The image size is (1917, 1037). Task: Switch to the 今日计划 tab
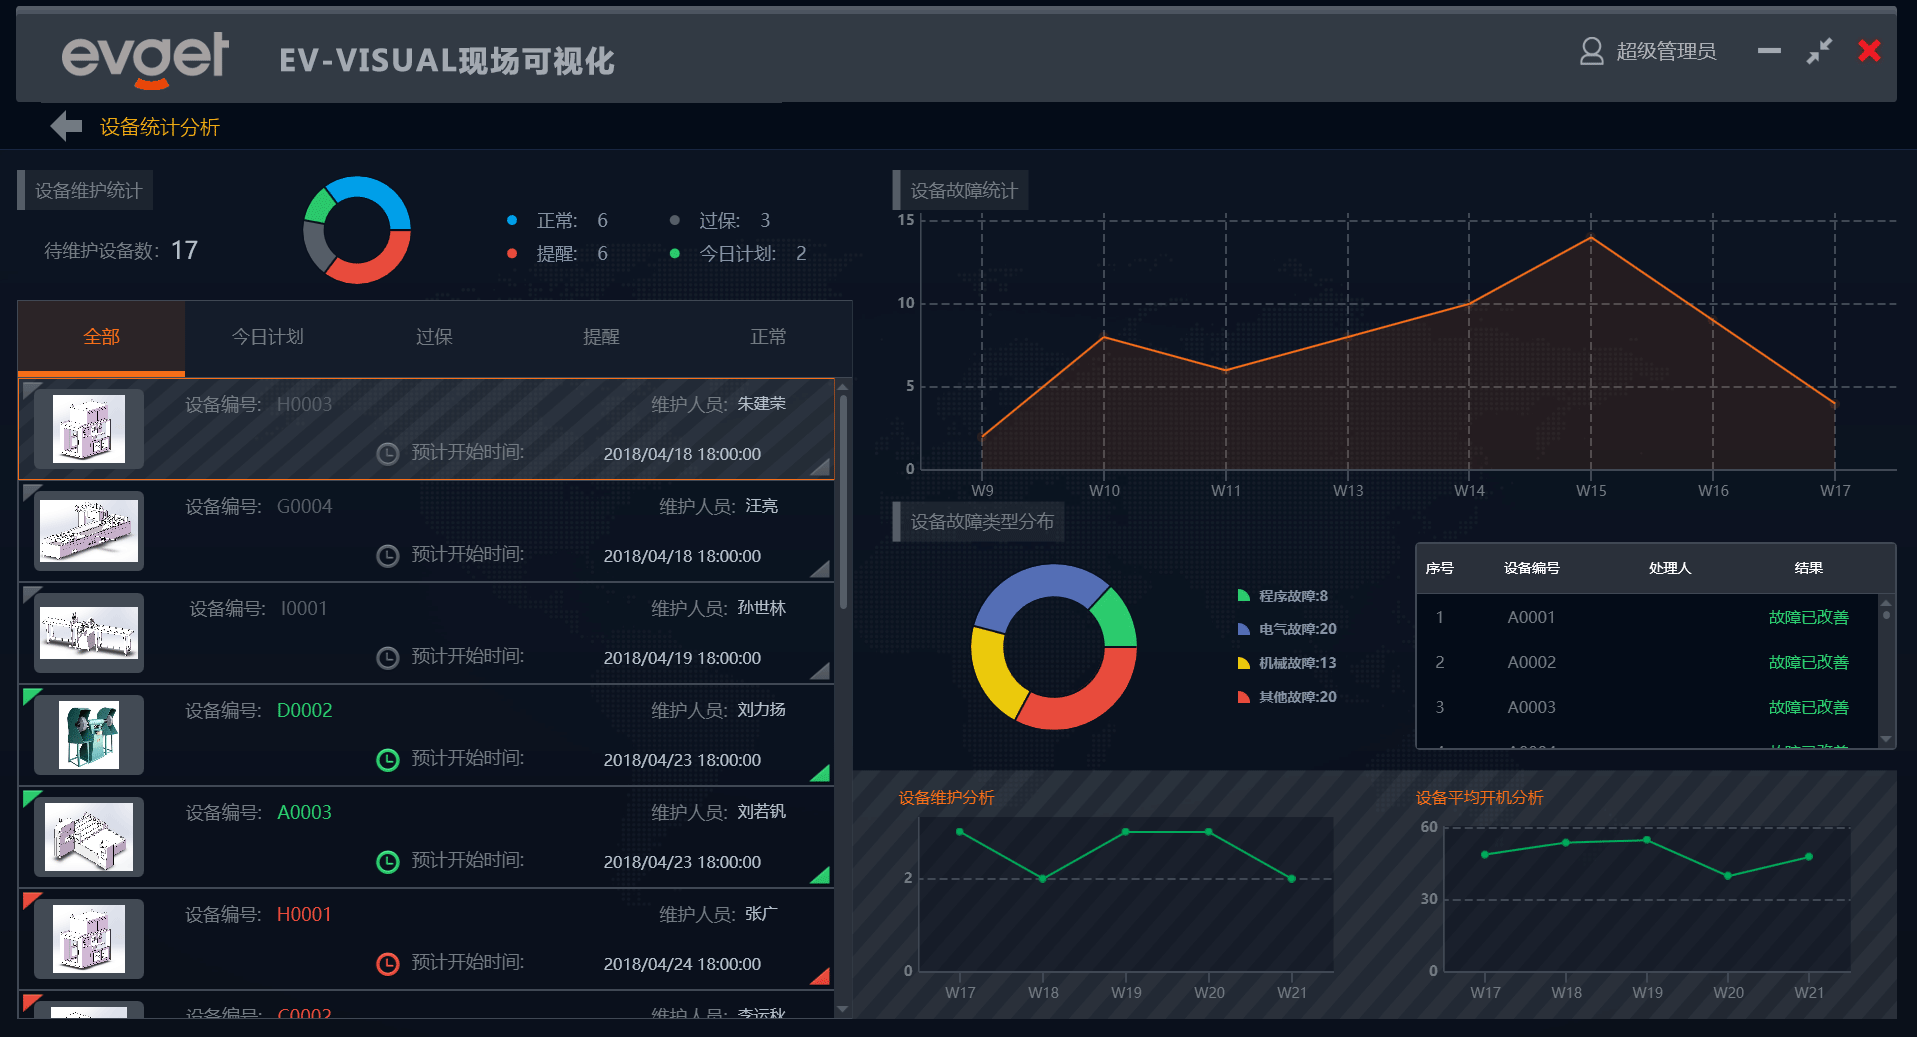coord(267,337)
